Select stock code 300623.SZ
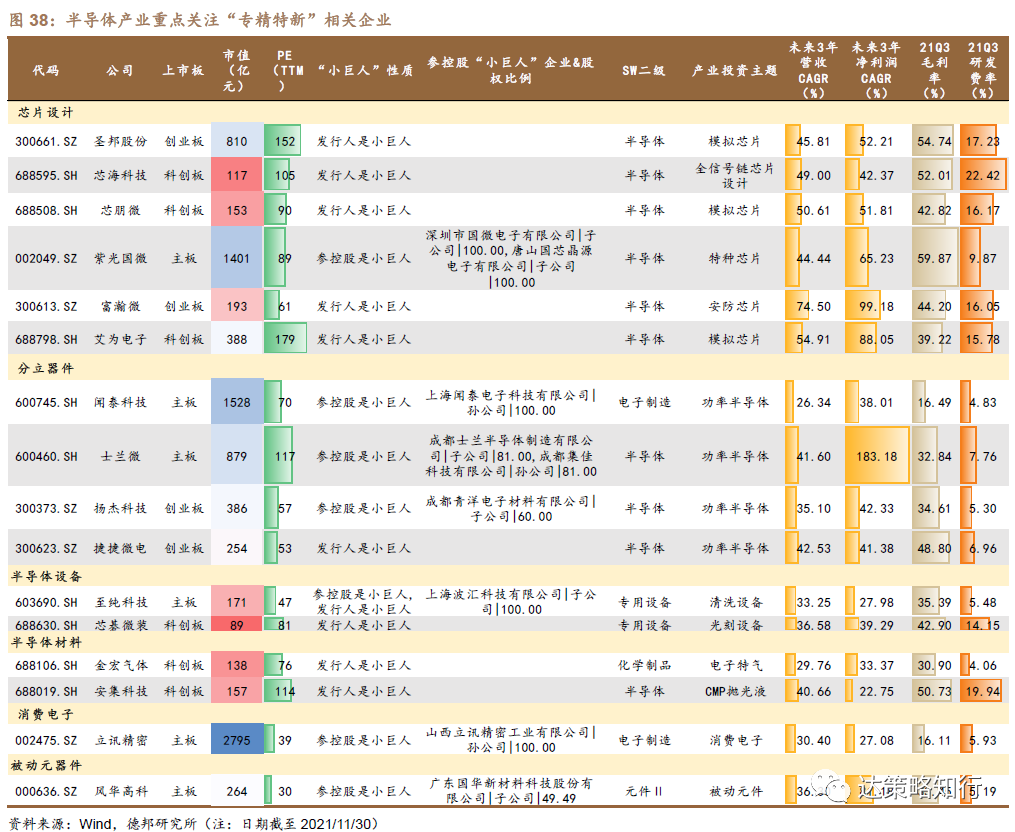Viewport: 1015px width, 832px height. tap(46, 548)
